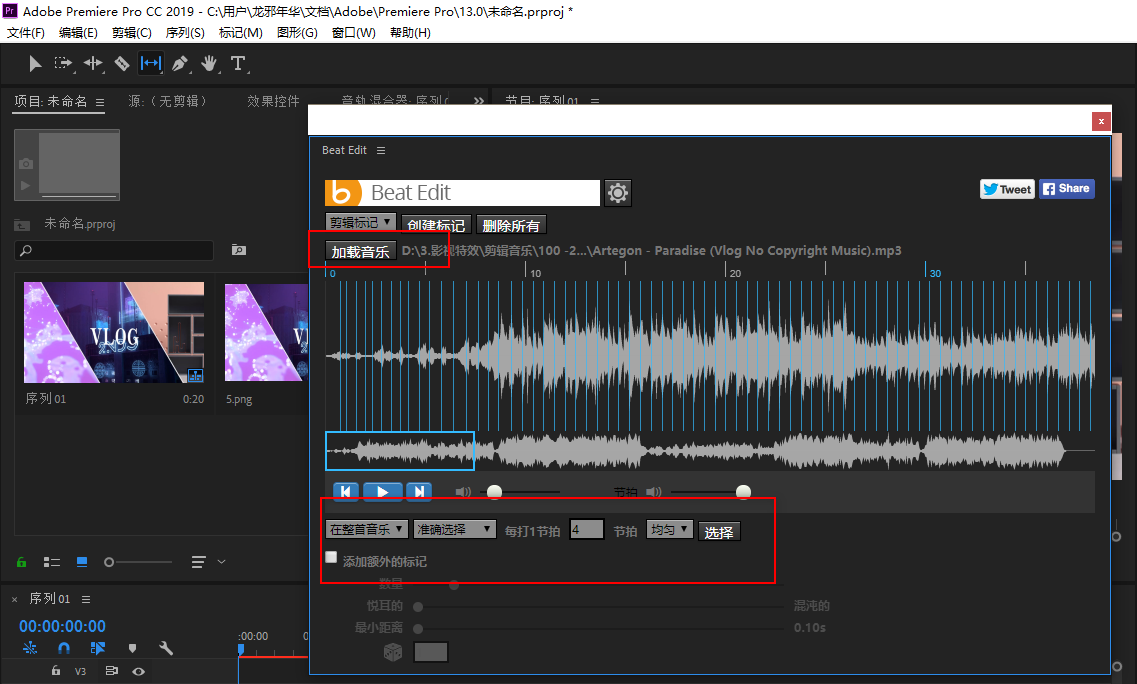1137x684 pixels.
Task: Jump to start in Beat Edit player
Action: pos(346,492)
